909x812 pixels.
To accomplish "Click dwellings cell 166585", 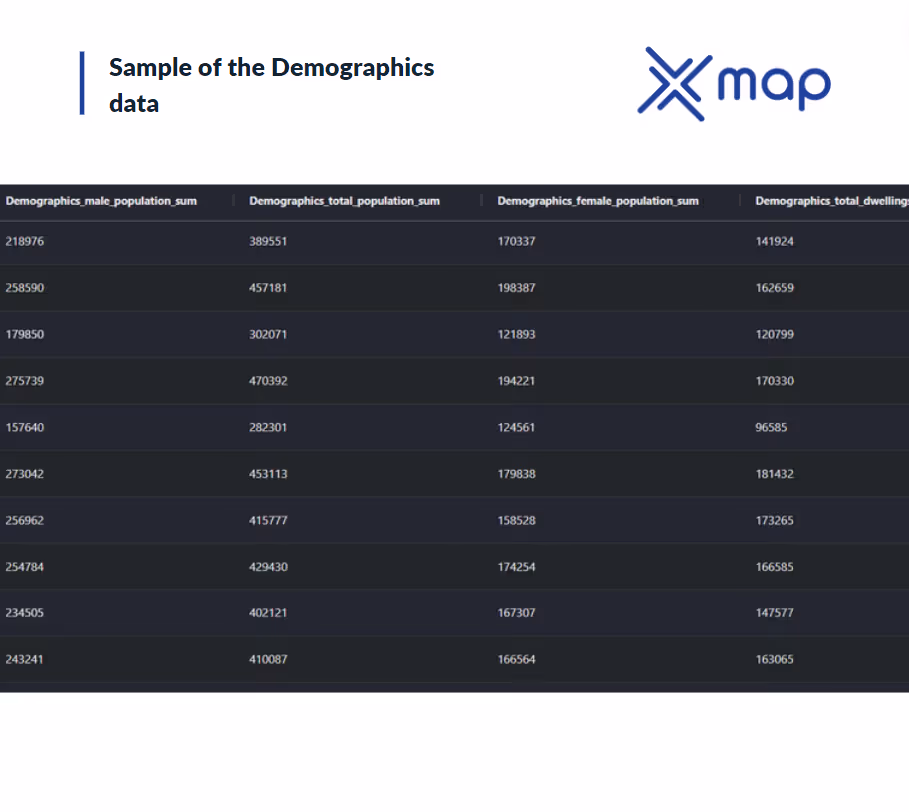I will coord(775,567).
